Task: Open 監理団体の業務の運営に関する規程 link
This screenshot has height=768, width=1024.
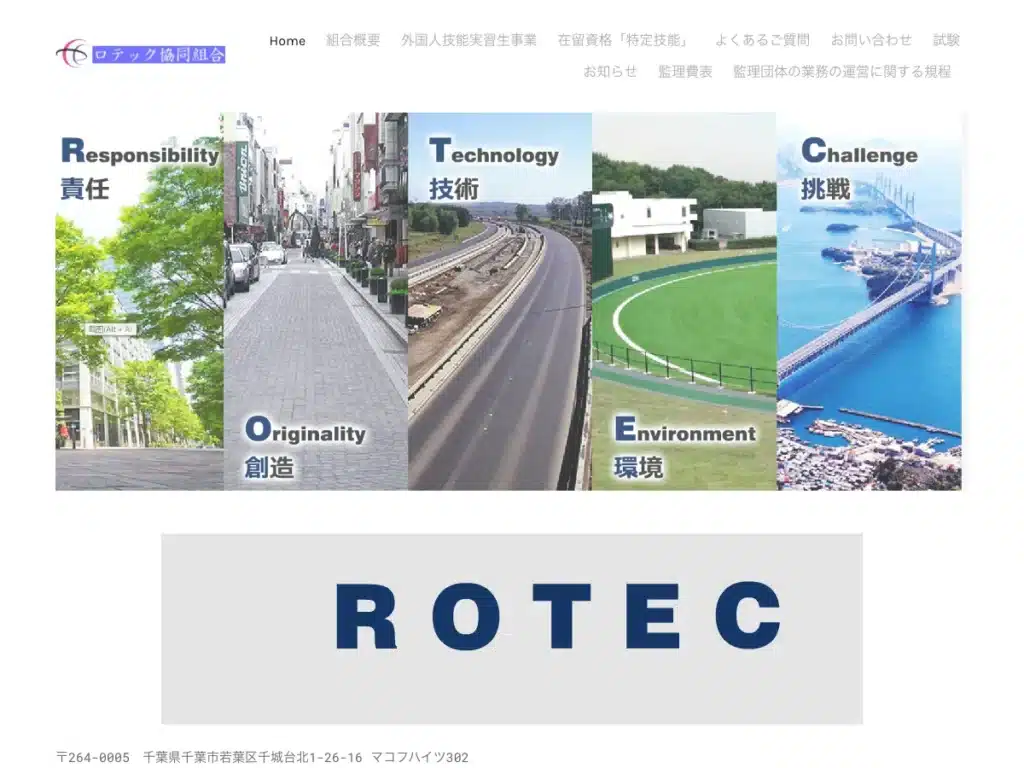Action: (842, 72)
